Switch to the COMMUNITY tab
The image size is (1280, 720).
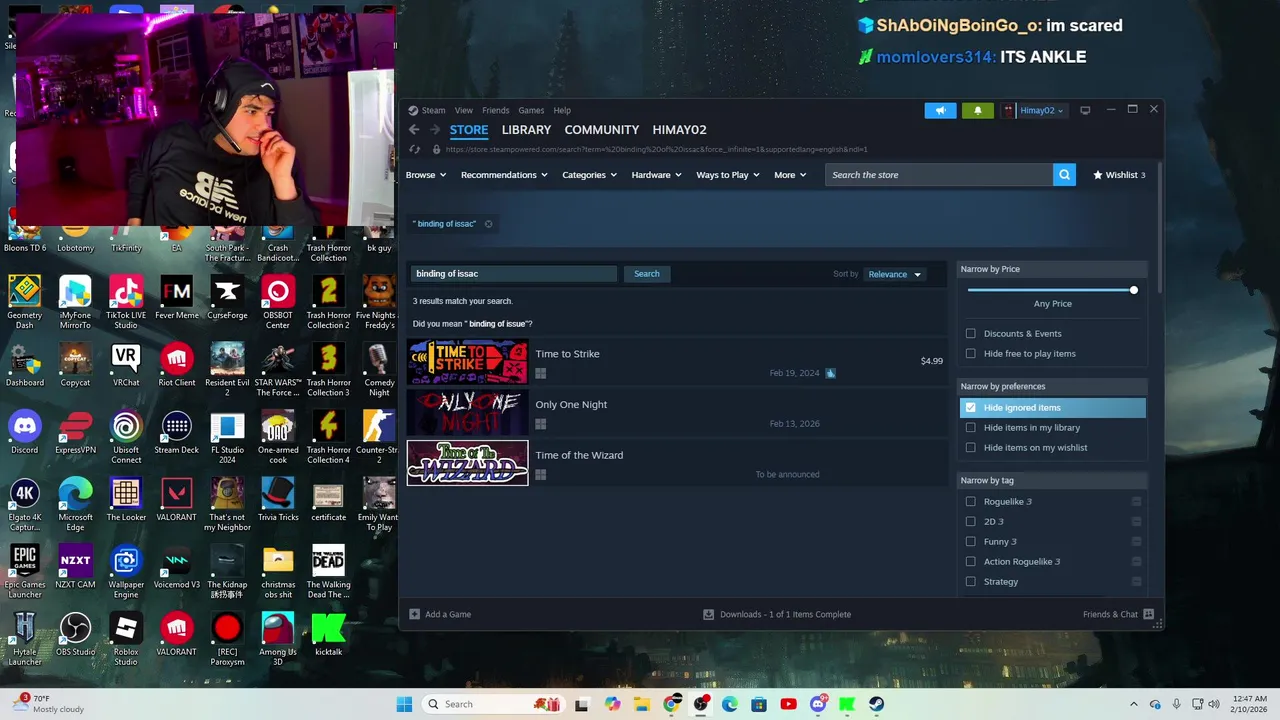click(601, 130)
